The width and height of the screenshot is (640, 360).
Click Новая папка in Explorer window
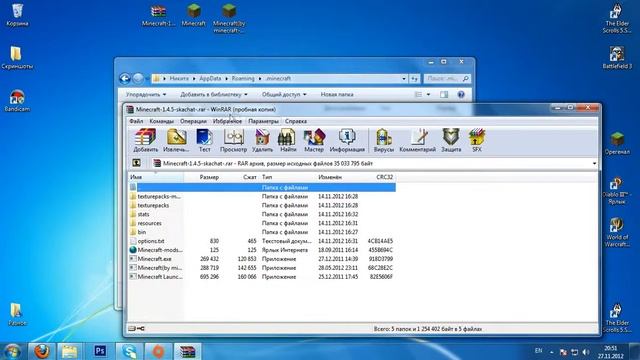point(337,95)
